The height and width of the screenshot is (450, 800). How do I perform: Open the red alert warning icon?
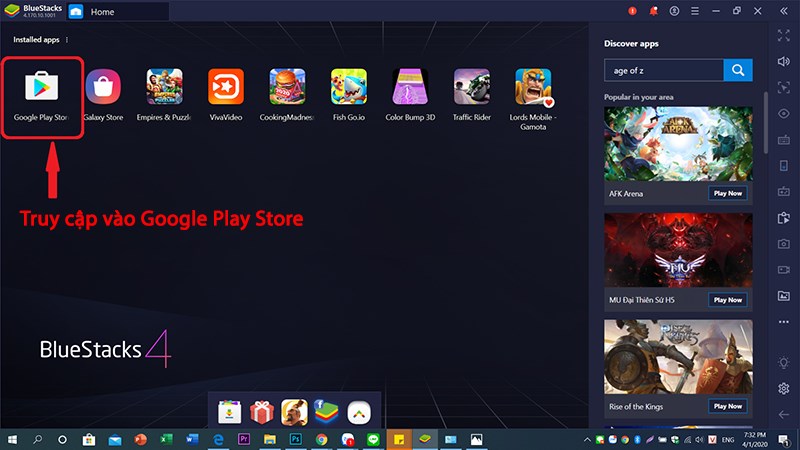[632, 11]
